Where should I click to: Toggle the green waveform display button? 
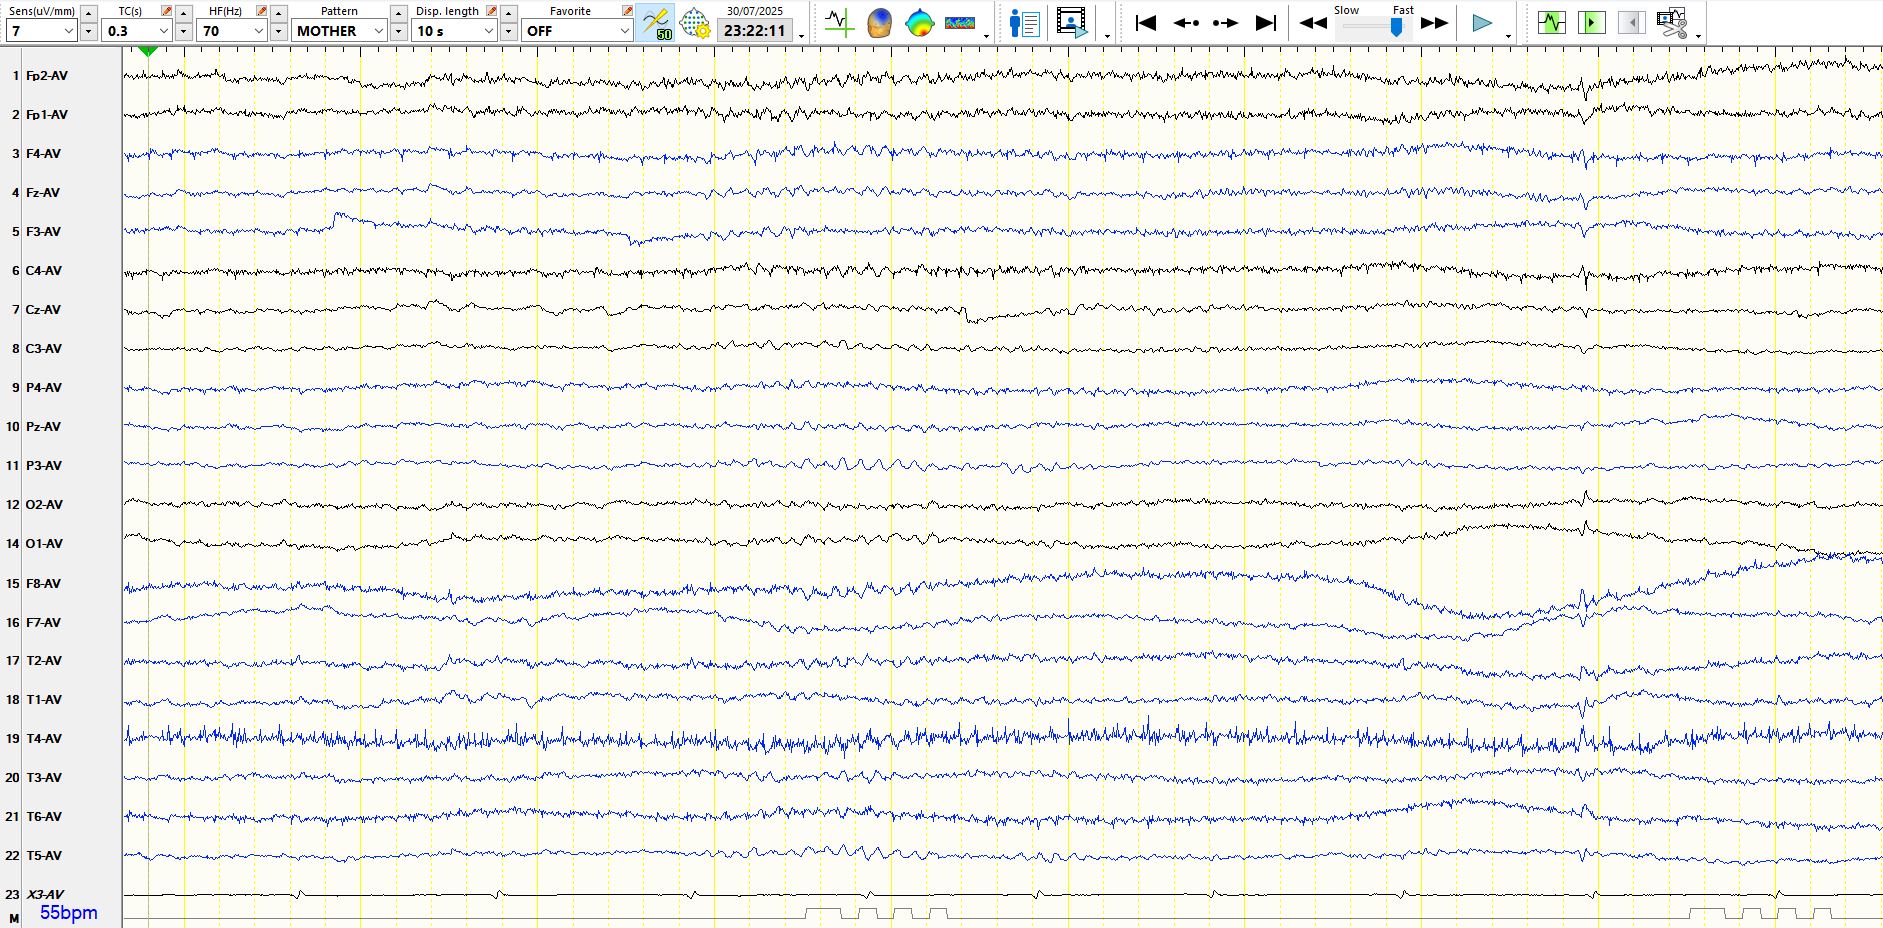[x=1551, y=23]
